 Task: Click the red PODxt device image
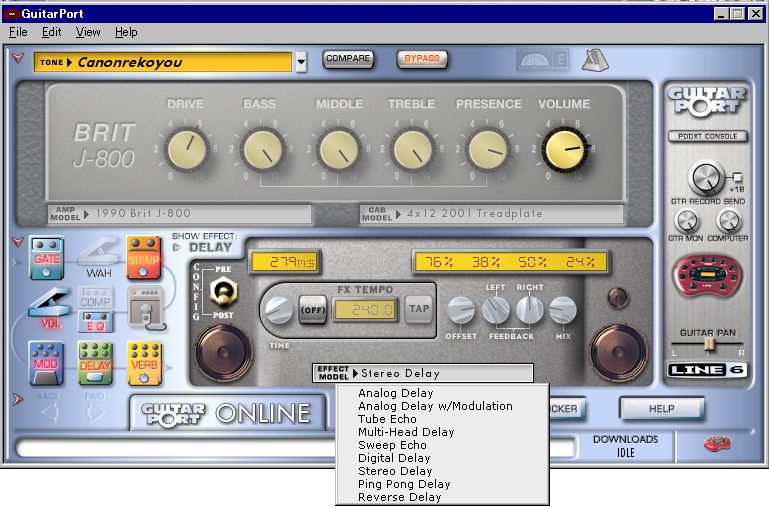[707, 277]
